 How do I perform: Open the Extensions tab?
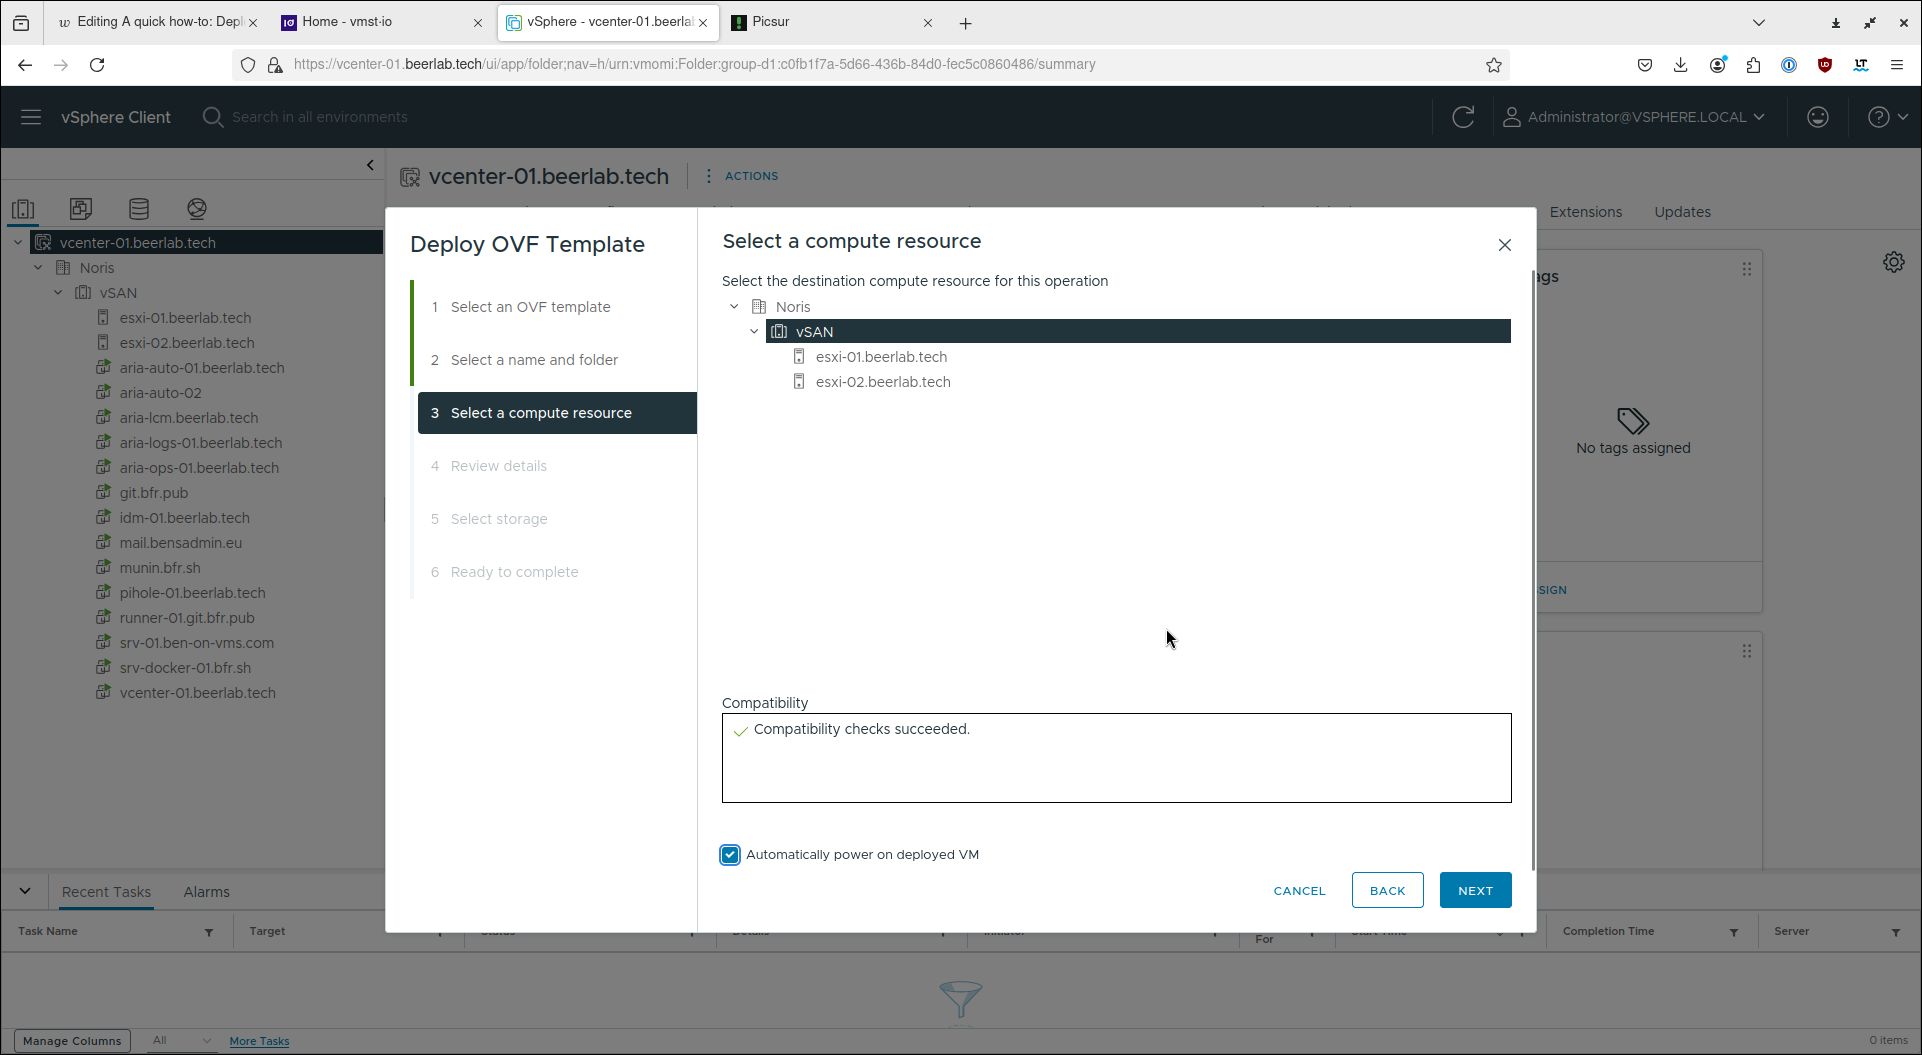tap(1585, 212)
